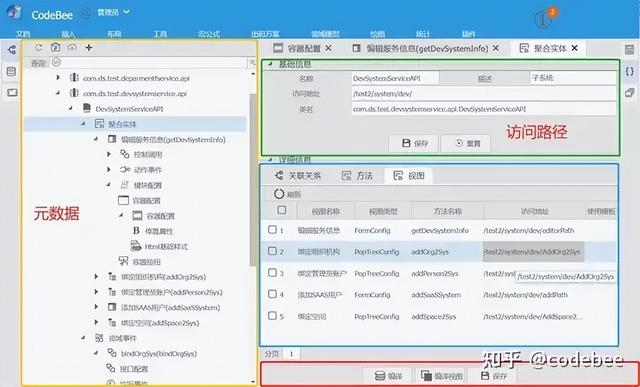
Task: Go to page 1 in pagination
Action: click(291, 354)
